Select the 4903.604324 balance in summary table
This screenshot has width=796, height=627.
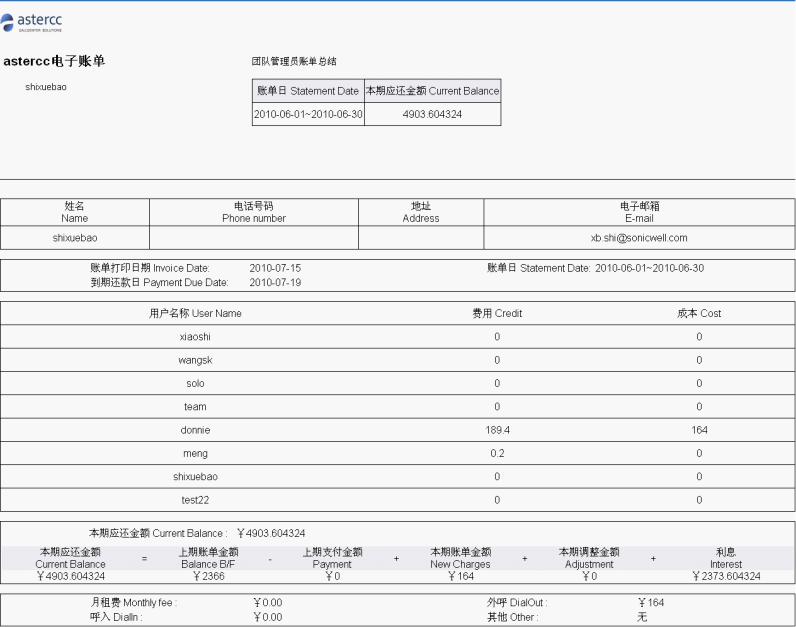(x=433, y=114)
